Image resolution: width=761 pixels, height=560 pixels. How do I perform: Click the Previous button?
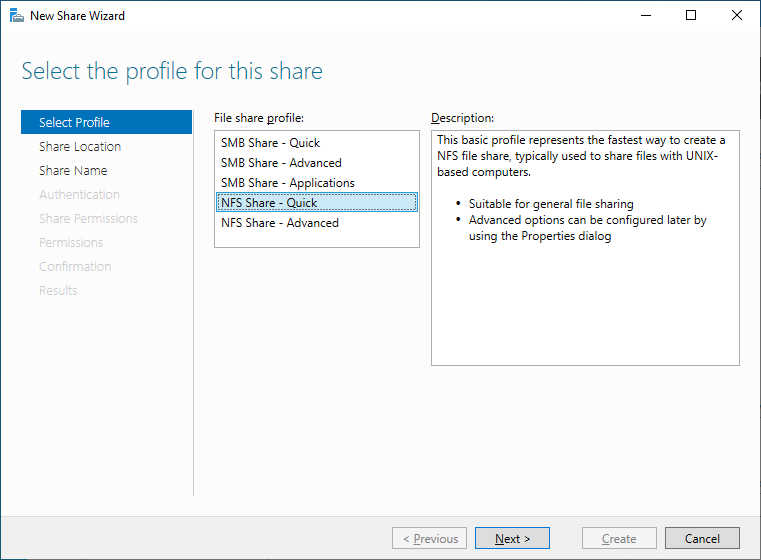tap(430, 538)
